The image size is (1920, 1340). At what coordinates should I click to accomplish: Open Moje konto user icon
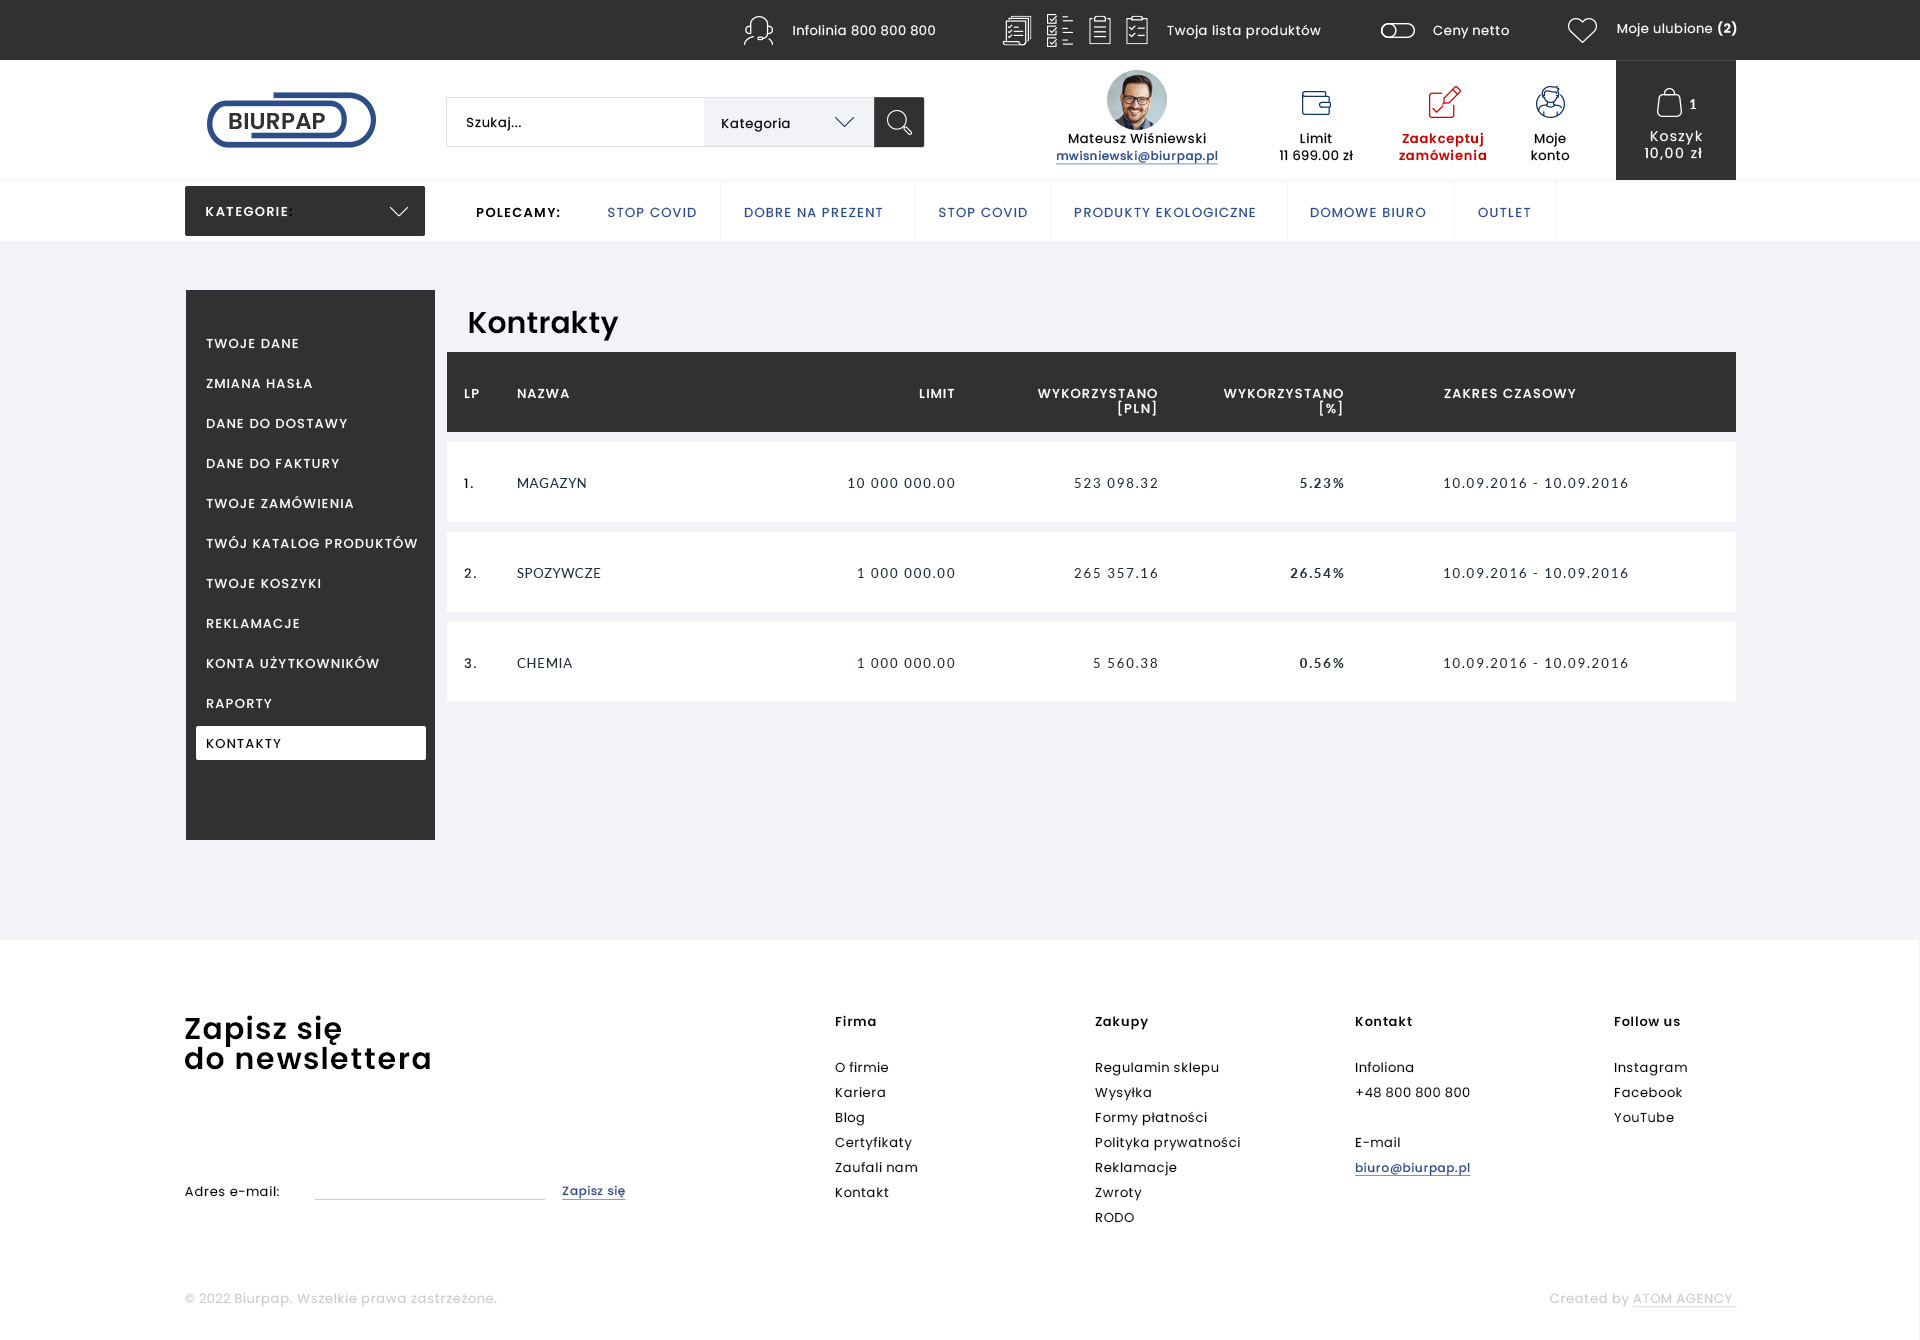(x=1549, y=103)
